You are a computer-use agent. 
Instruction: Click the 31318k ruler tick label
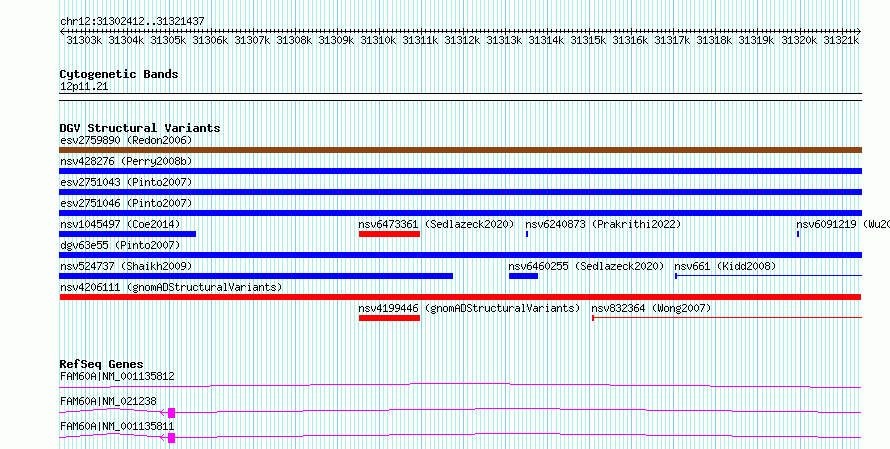point(714,40)
